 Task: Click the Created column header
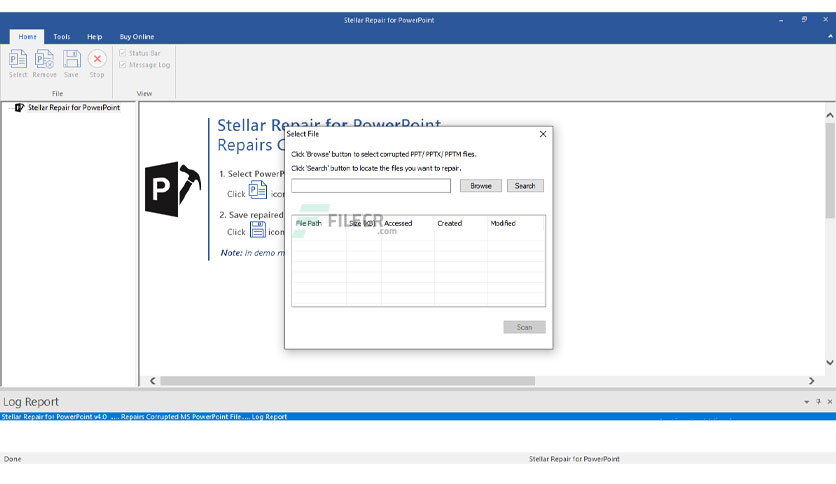click(449, 223)
